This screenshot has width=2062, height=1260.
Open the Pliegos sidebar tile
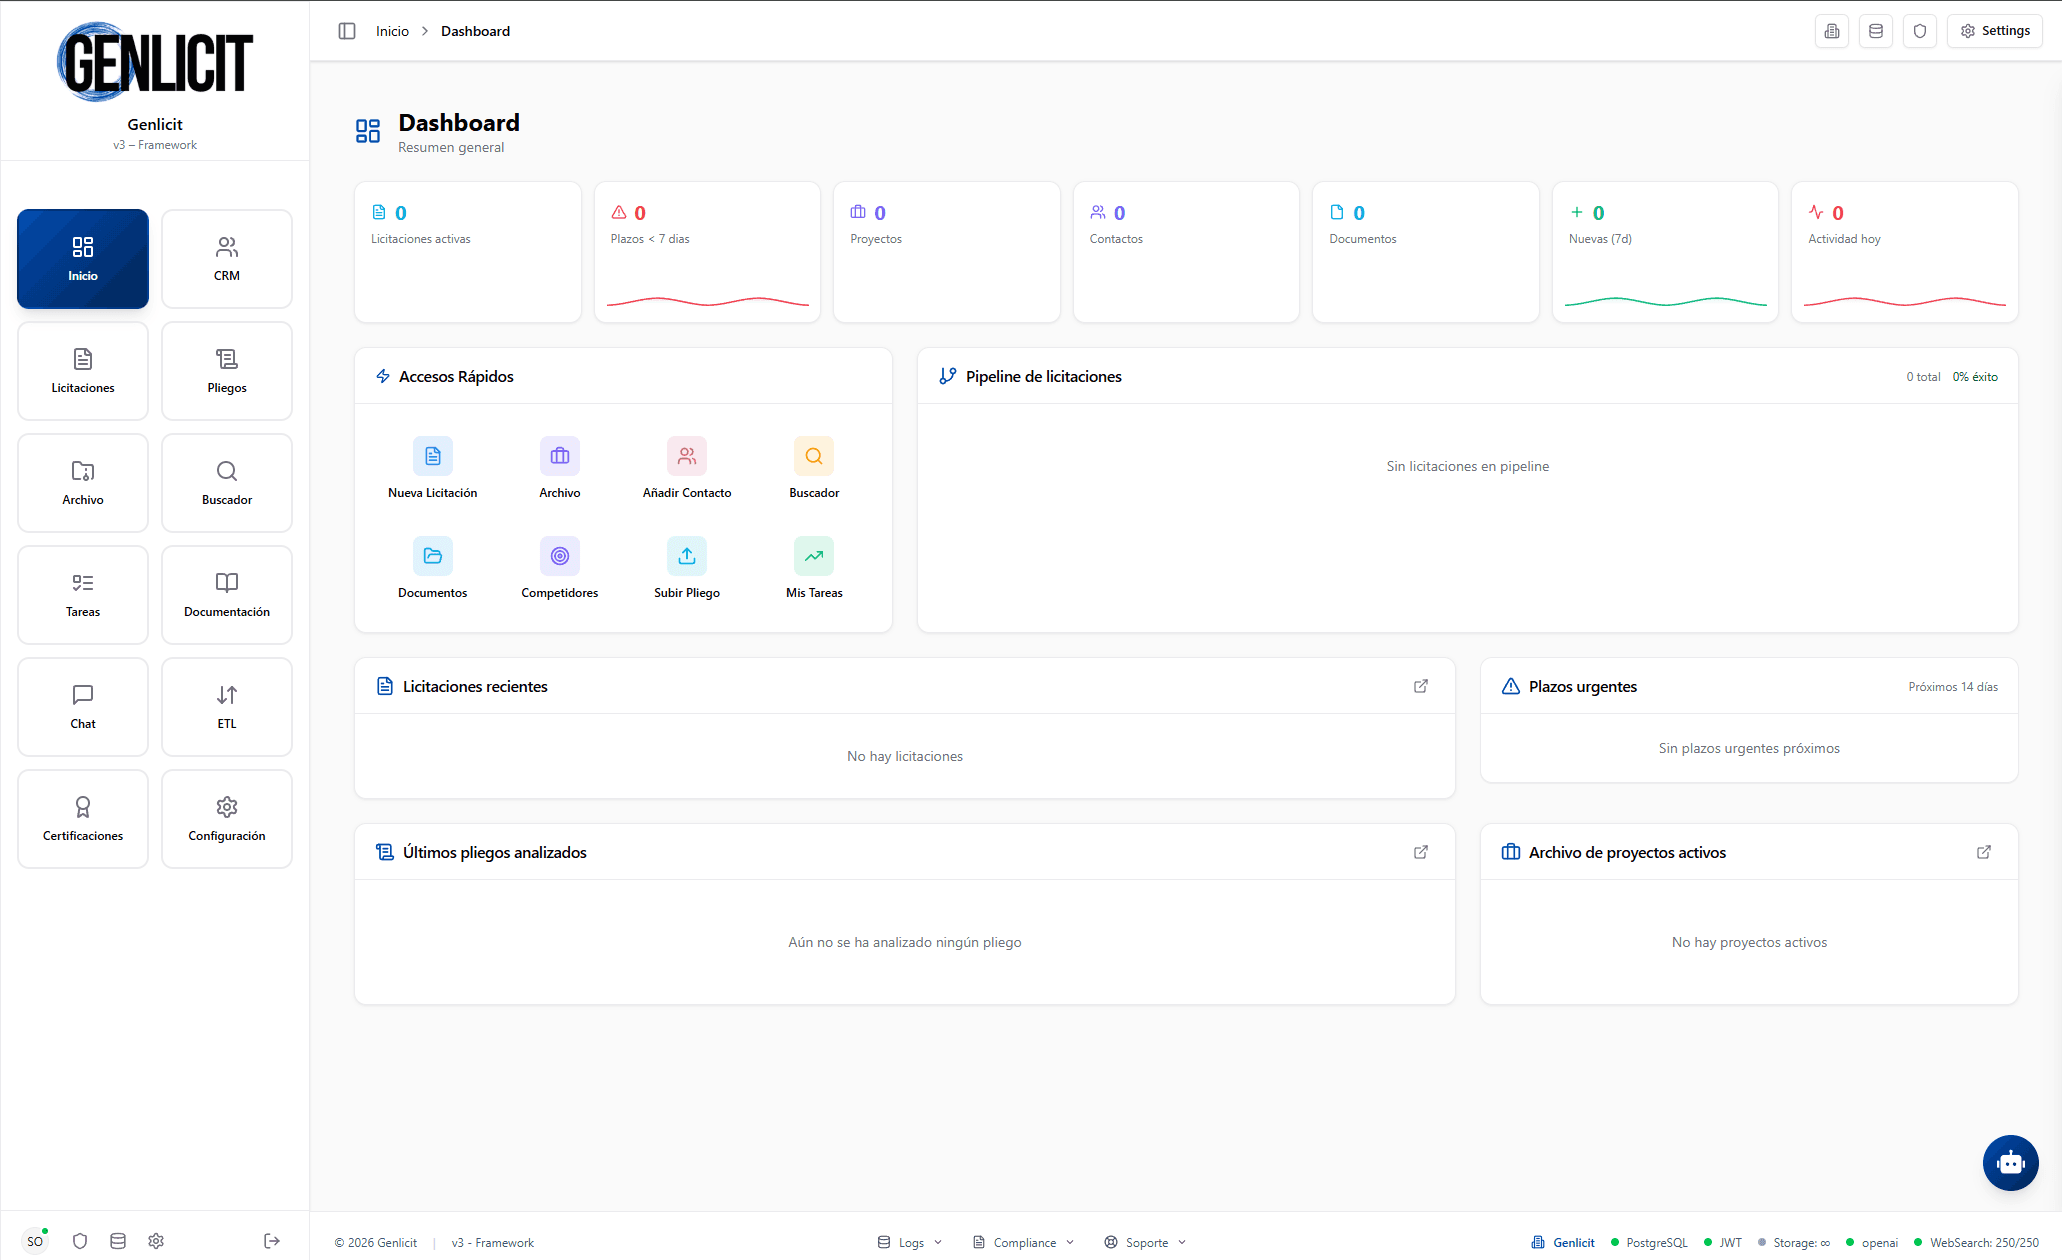pyautogui.click(x=227, y=371)
